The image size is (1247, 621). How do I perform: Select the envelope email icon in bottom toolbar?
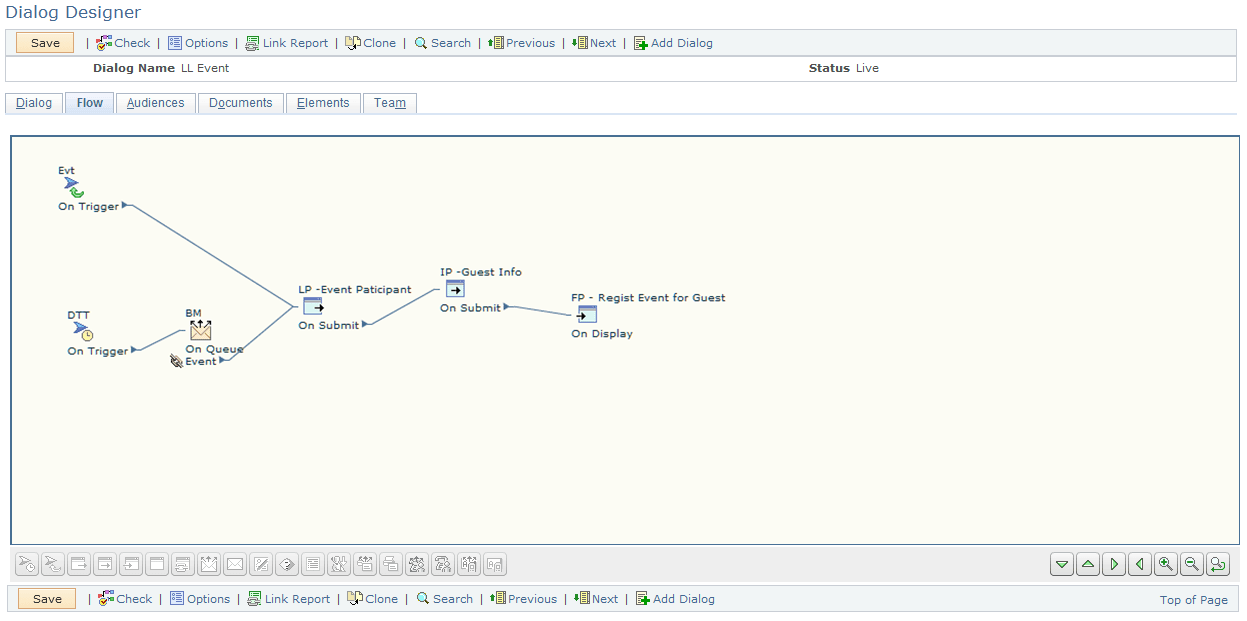(x=235, y=564)
